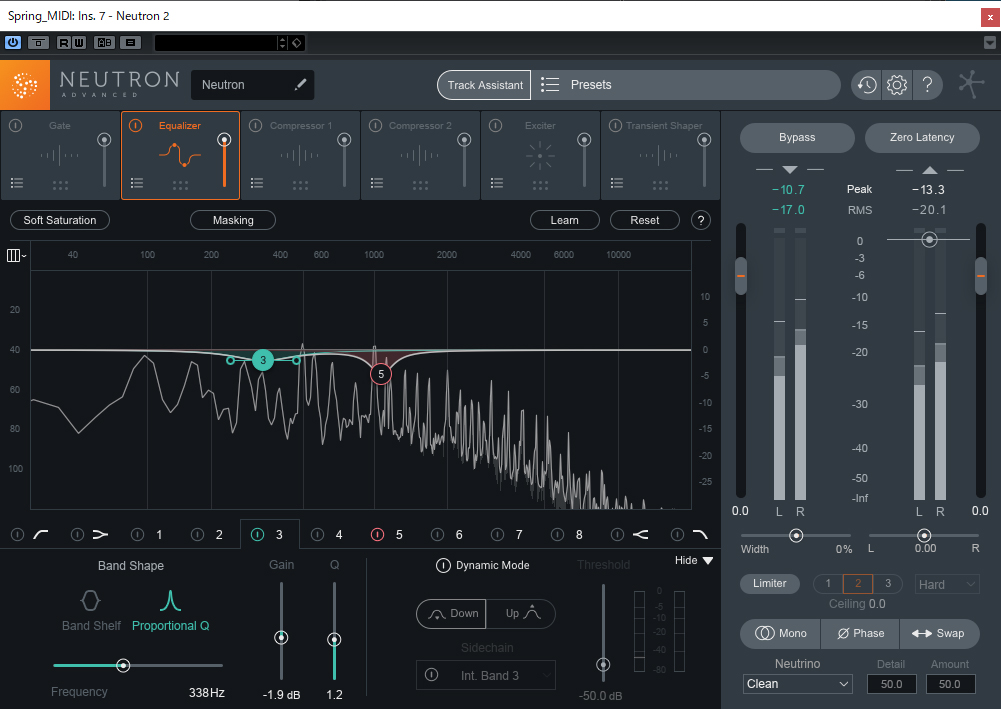Viewport: 1001px width, 709px height.
Task: Toggle band 3 power button
Action: 257,534
